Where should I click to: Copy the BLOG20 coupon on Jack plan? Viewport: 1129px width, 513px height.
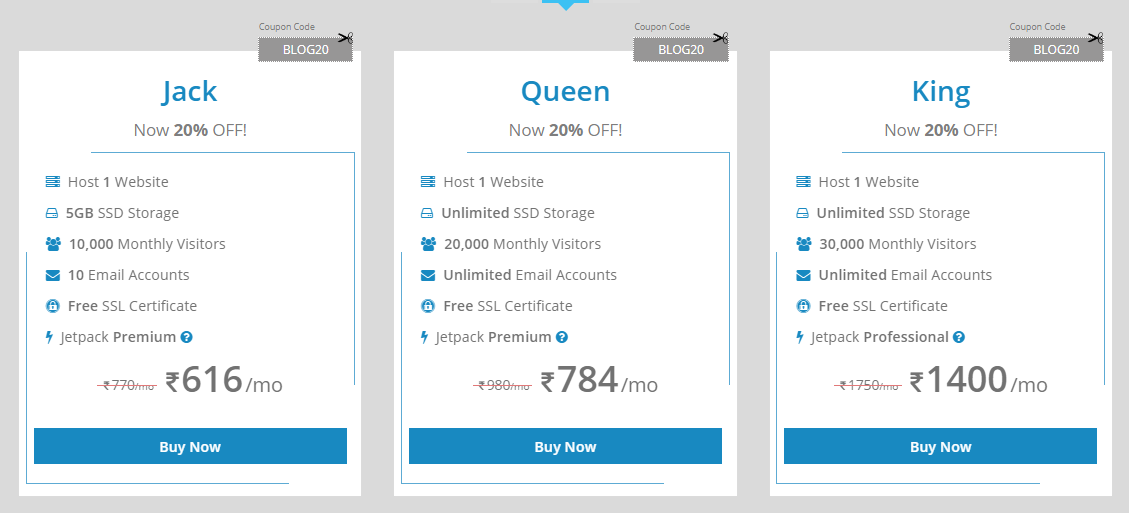pos(306,50)
